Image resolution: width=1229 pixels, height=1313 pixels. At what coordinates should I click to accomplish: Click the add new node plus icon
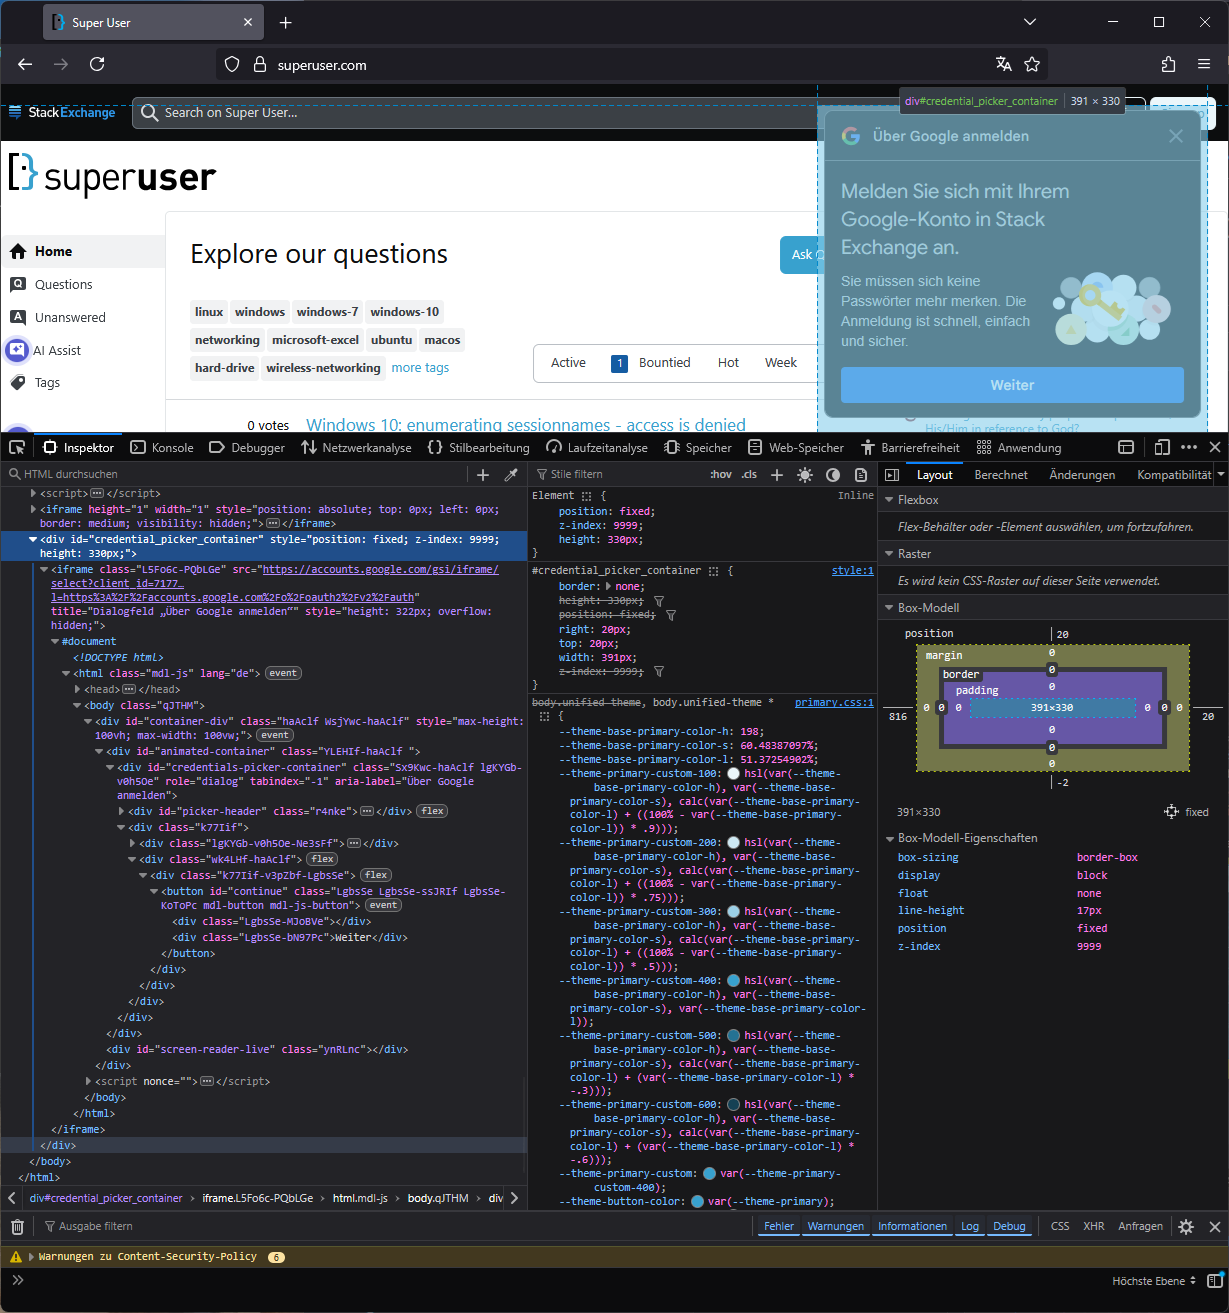(x=483, y=475)
